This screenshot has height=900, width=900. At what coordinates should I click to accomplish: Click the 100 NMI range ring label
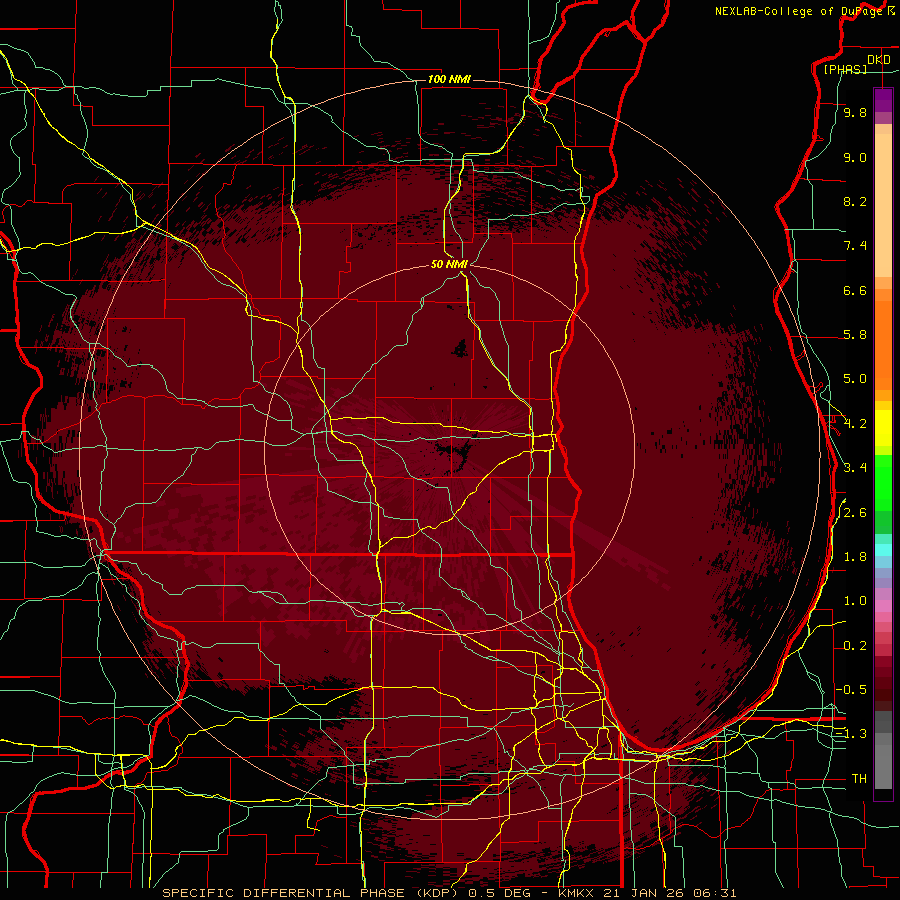tap(449, 79)
